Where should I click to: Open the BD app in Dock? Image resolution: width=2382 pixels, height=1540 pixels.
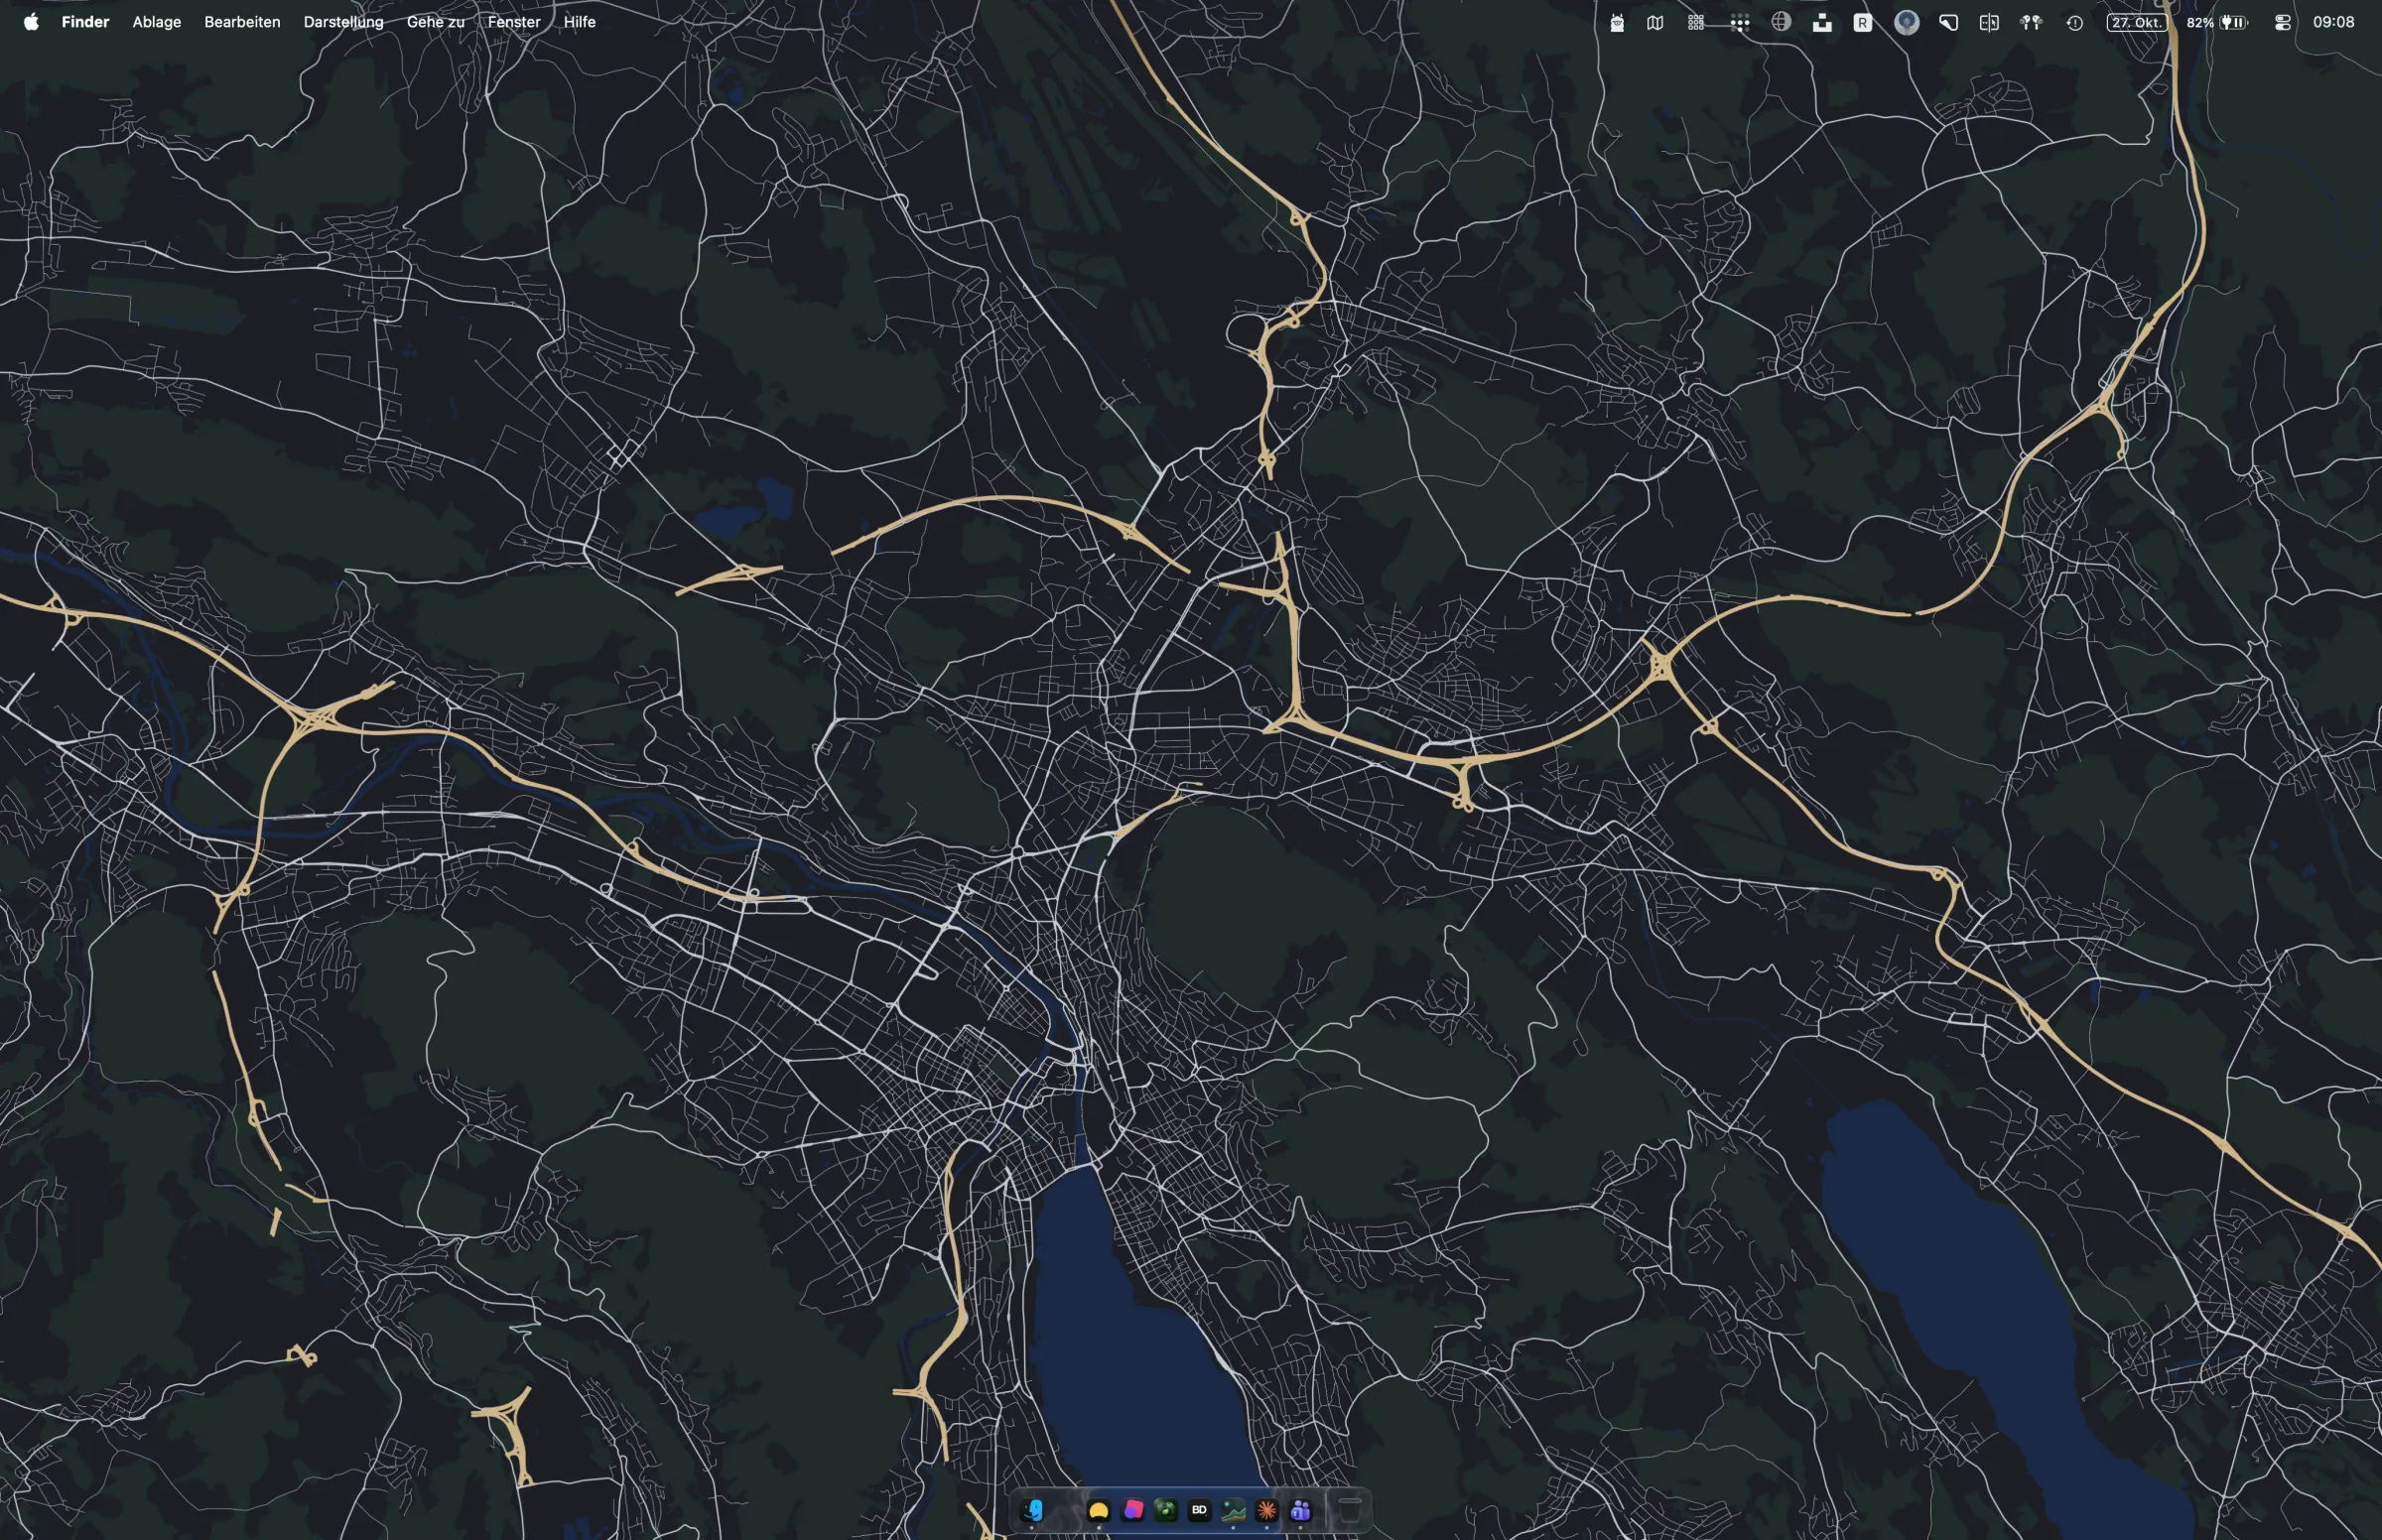click(1199, 1509)
